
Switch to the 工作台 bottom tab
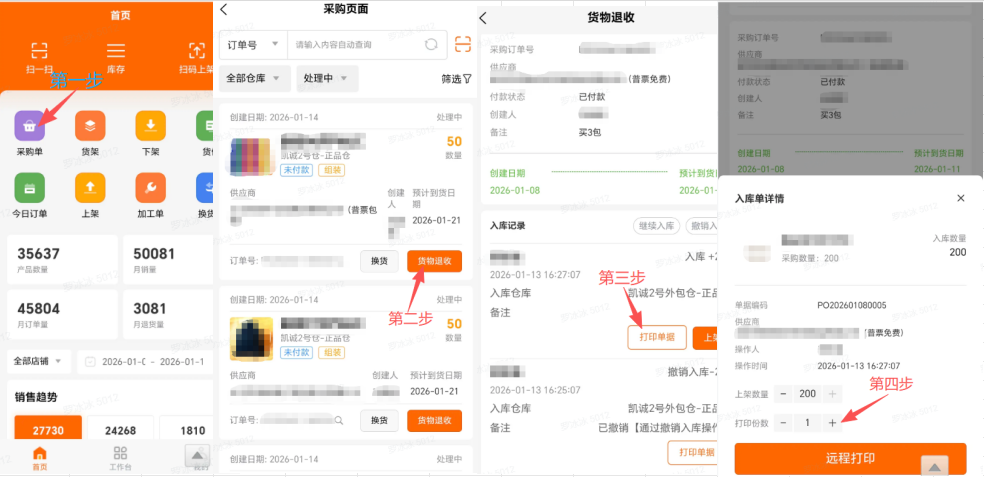(120, 458)
